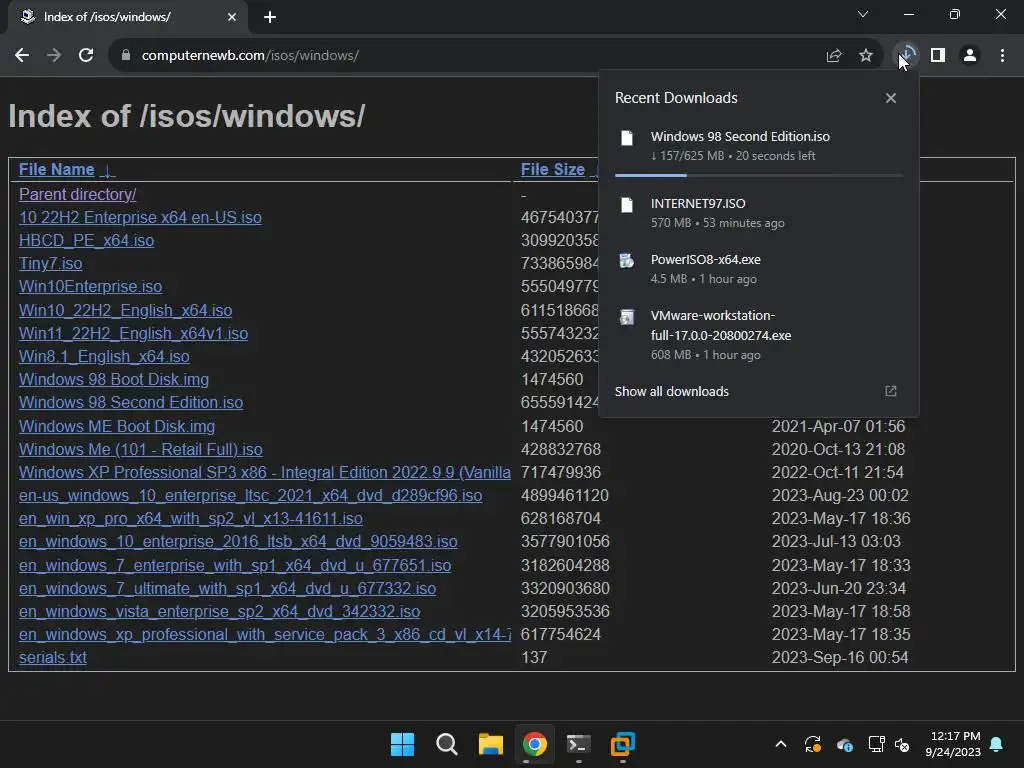1024x768 pixels.
Task: Download HBCD_PE_x64.iso
Action: [86, 240]
